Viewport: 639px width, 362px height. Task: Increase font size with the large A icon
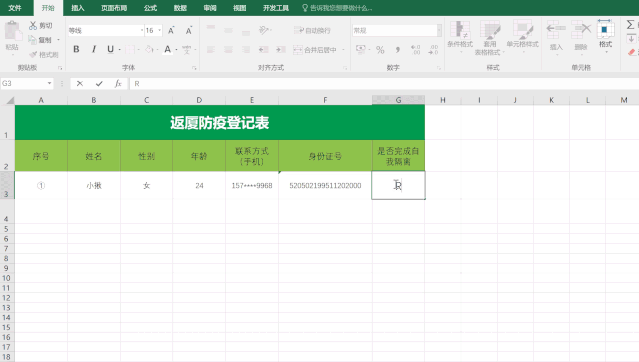(171, 31)
